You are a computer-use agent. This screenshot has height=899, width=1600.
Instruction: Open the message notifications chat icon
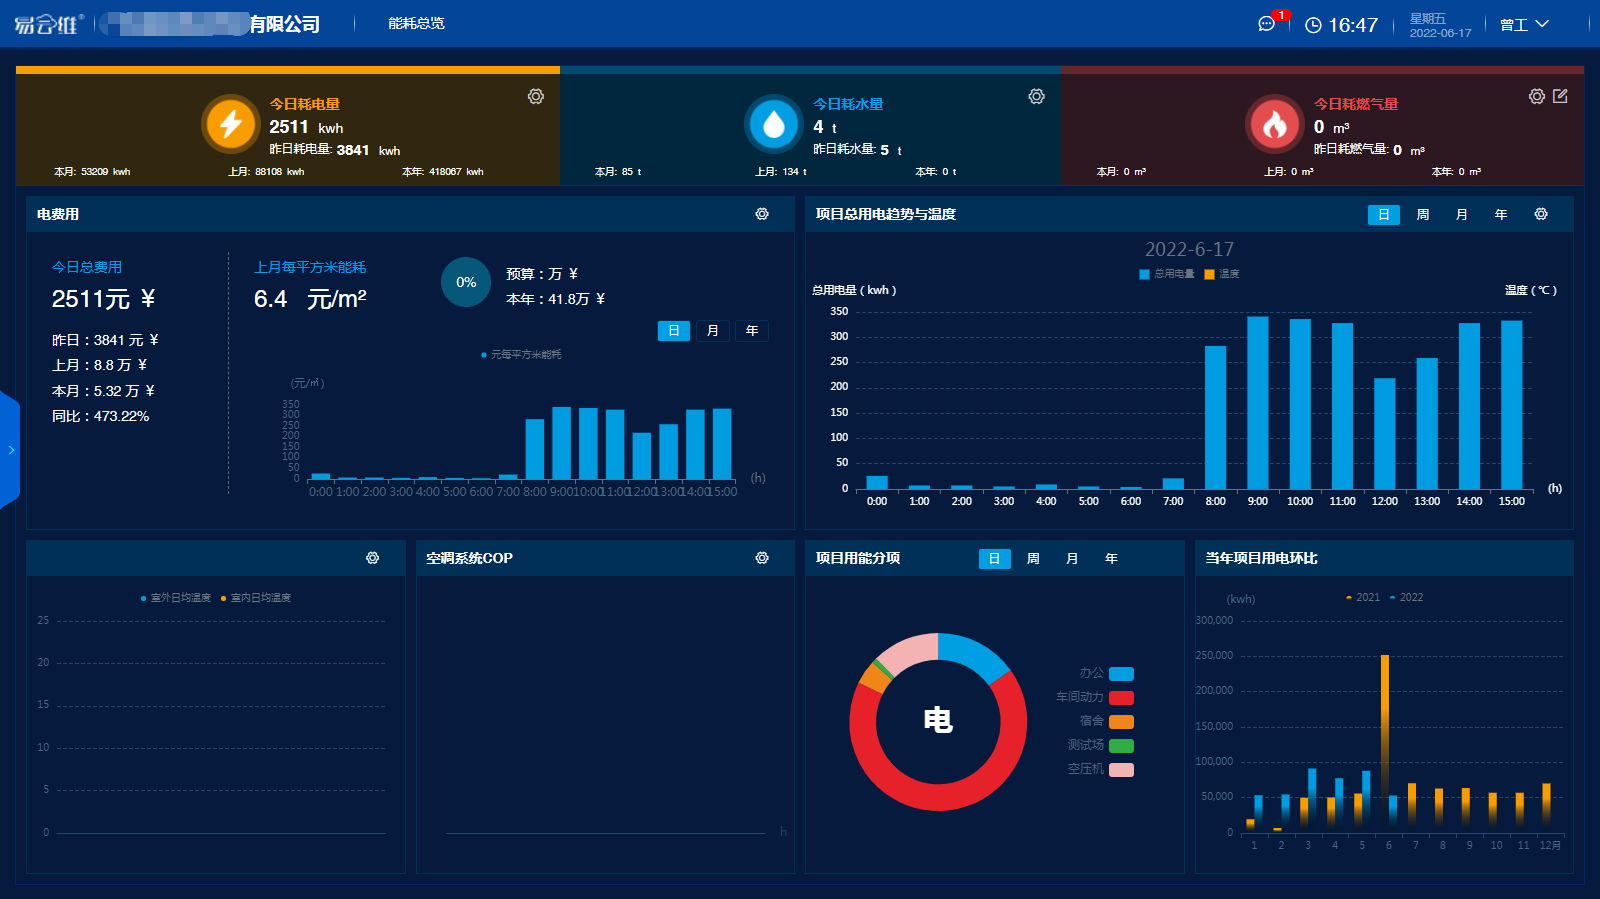1267,24
